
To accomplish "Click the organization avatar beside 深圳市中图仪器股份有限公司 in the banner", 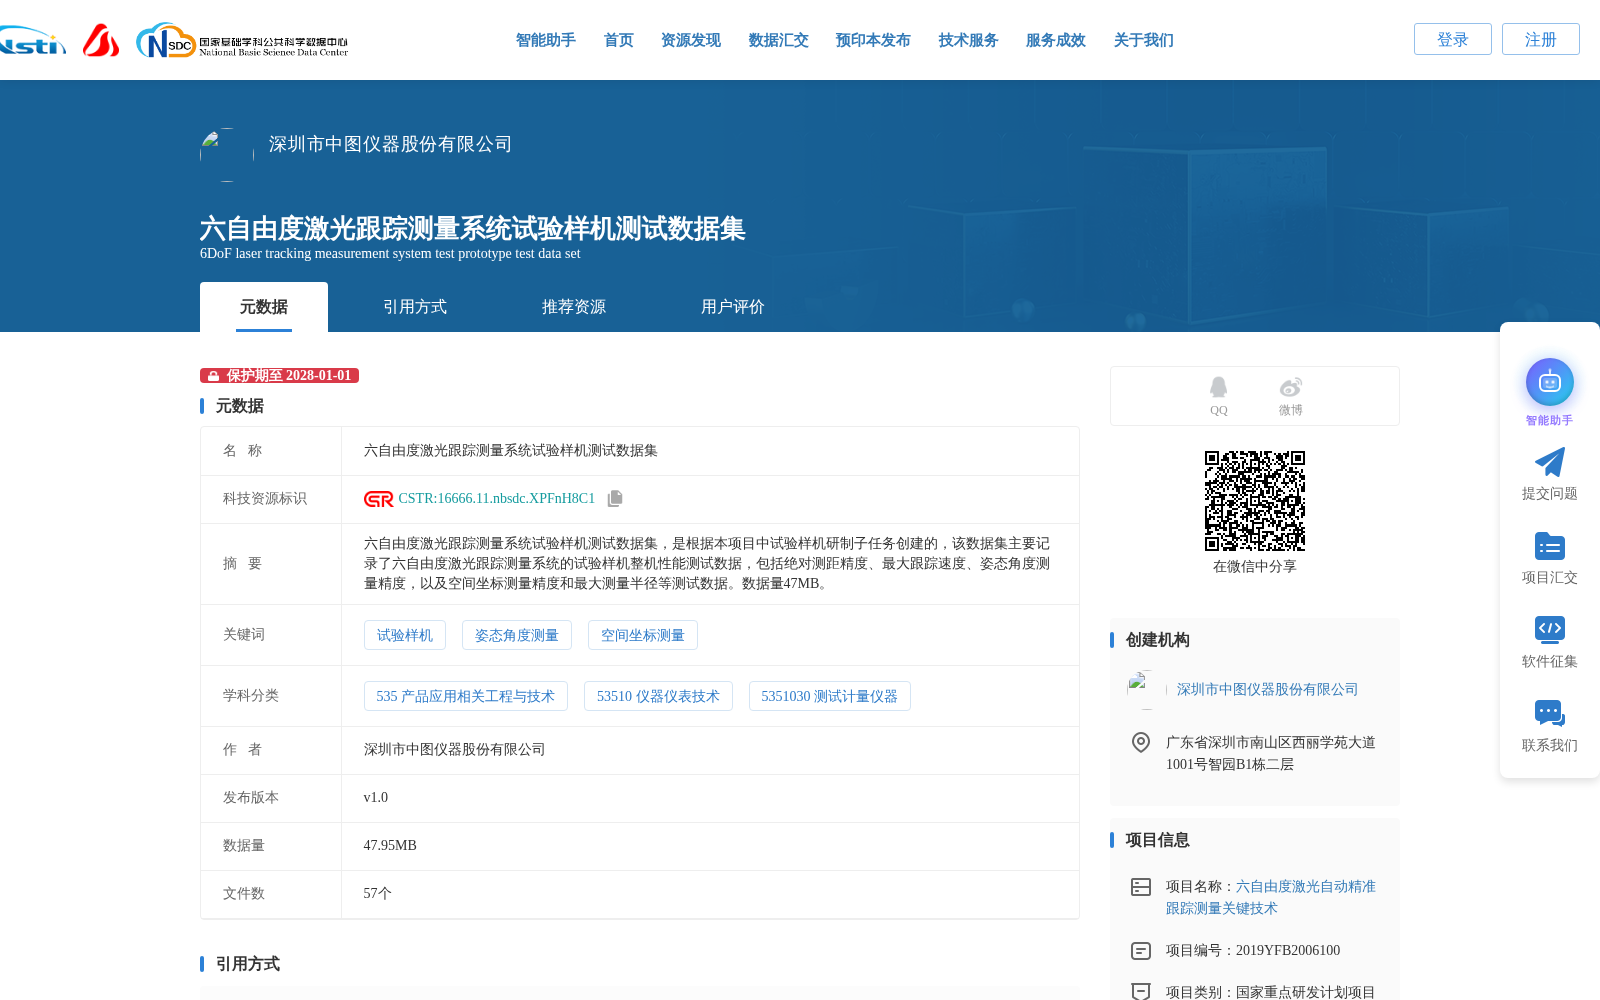I will tap(227, 155).
